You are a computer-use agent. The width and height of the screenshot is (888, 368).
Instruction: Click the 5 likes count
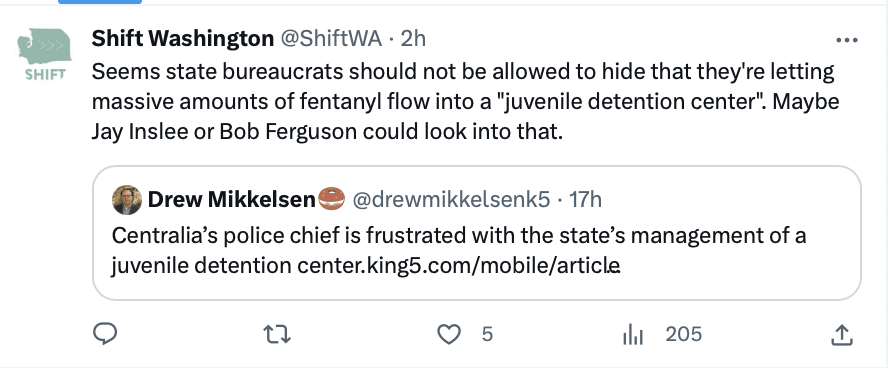coord(487,335)
